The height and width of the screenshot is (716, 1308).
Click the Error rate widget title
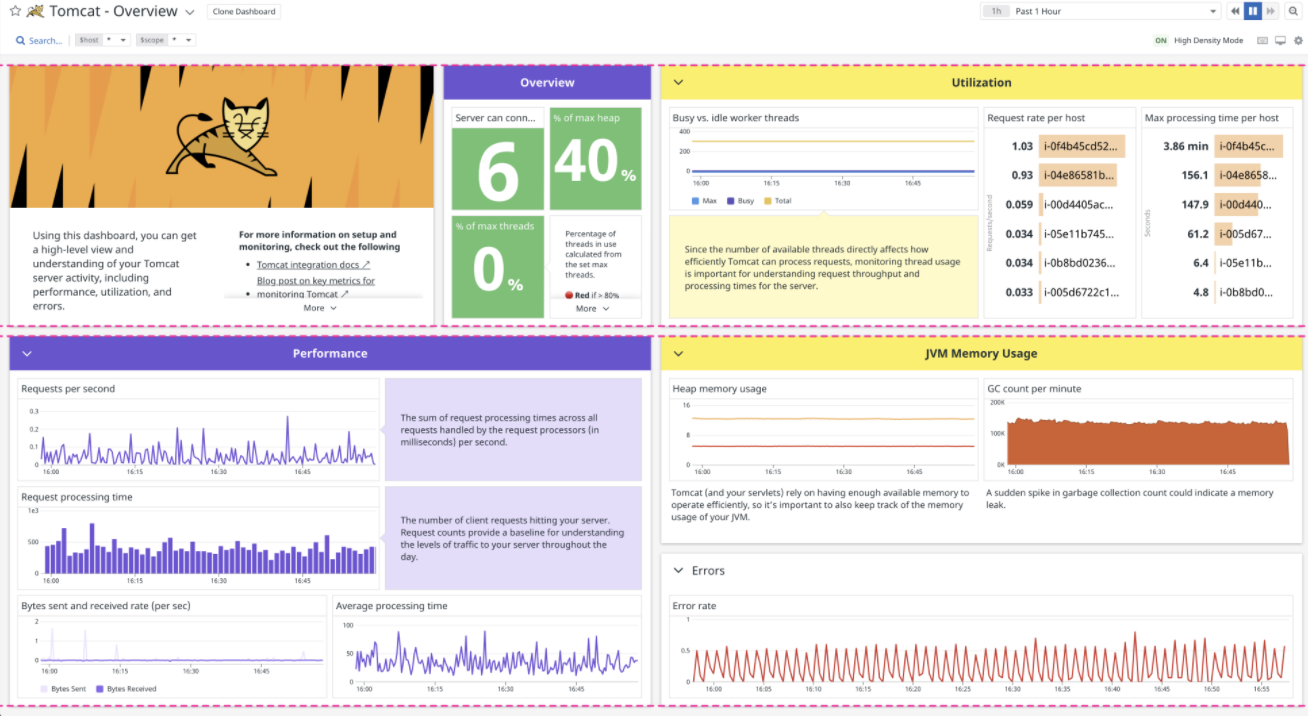coord(696,606)
